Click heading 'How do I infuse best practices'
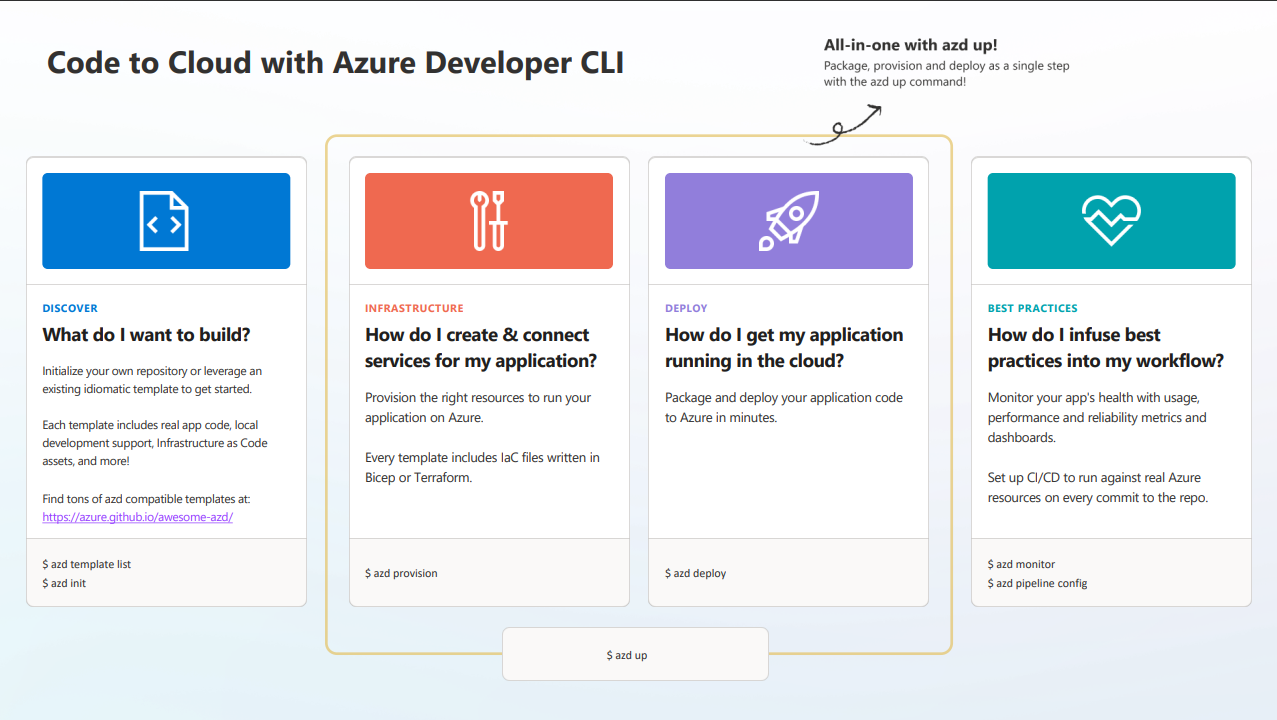Image resolution: width=1277 pixels, height=720 pixels. coord(1106,348)
